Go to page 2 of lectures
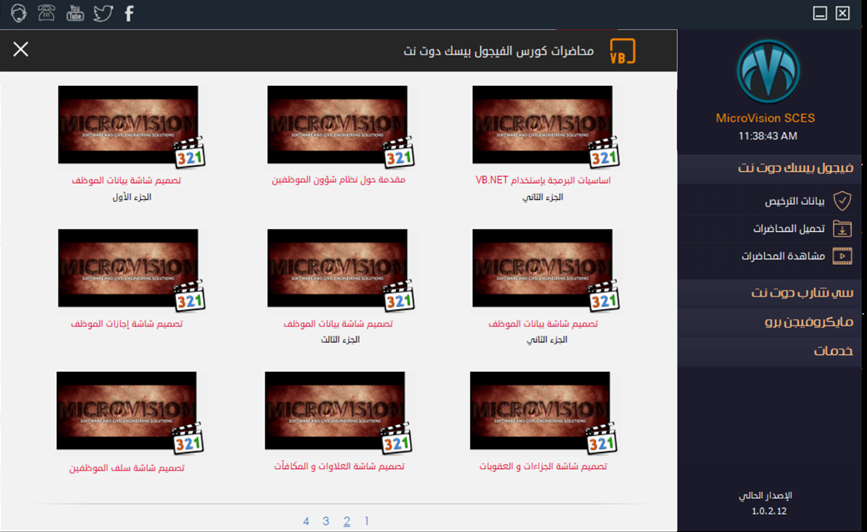The image size is (867, 532). 347,521
